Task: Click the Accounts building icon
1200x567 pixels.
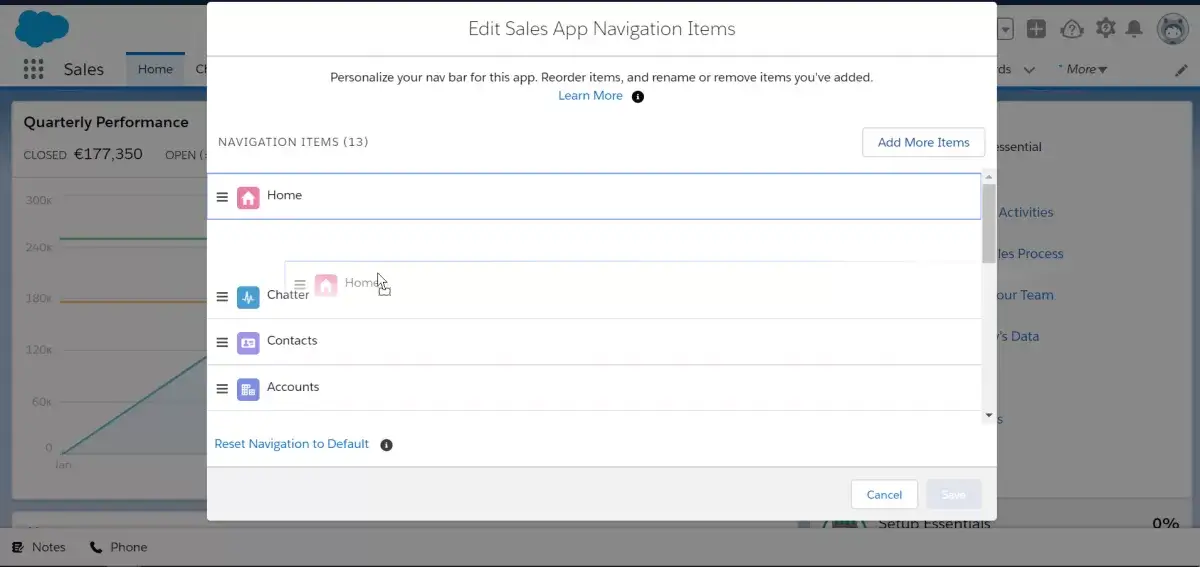Action: 248,389
